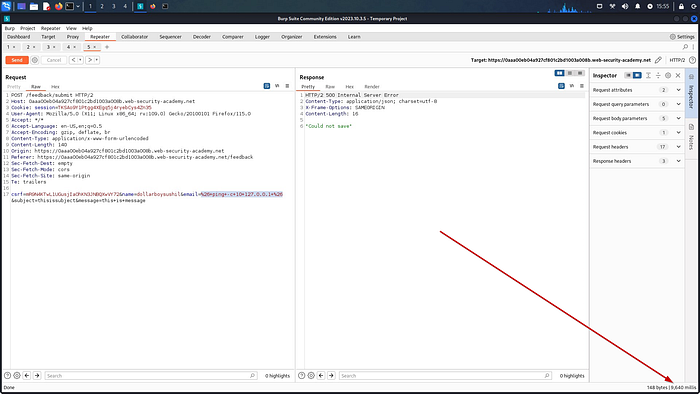Click Inspector collapse-all icon
The height and width of the screenshot is (394, 700).
point(658,75)
